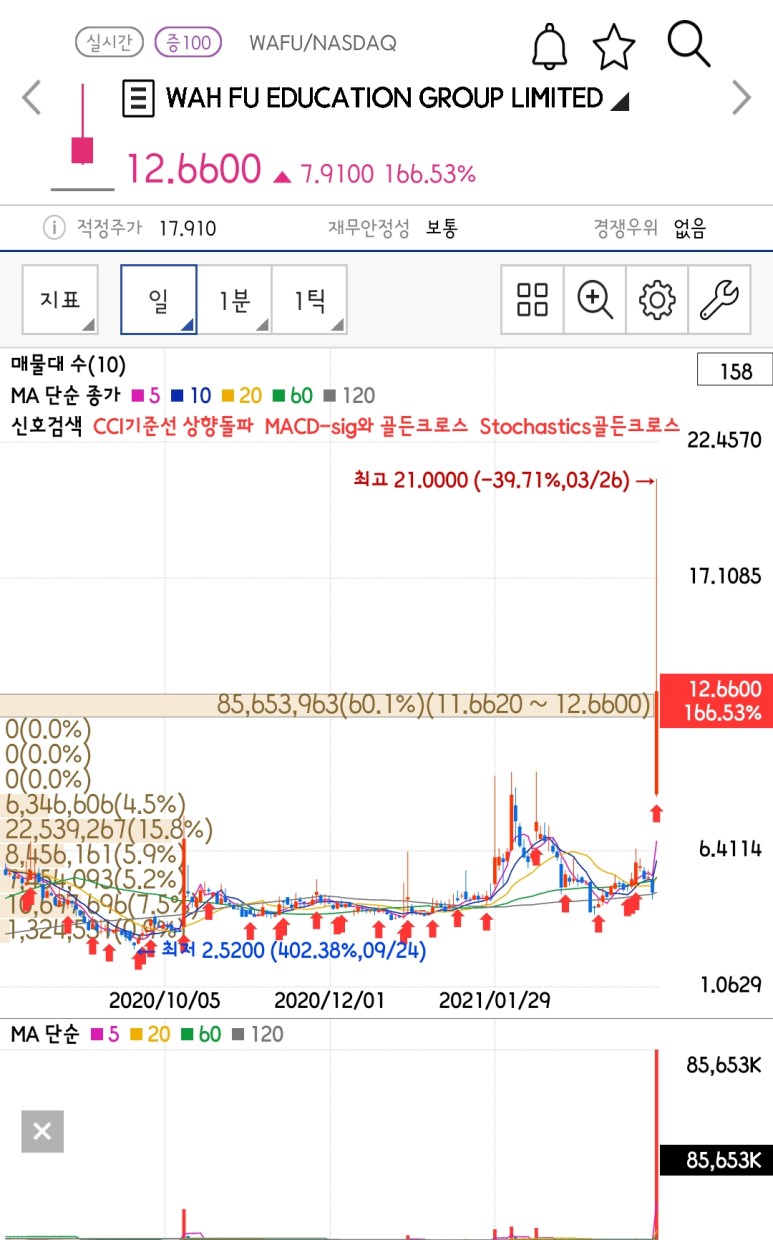Click the MA 20 yellow legend swatch
Screen dimensions: 773x1240
click(228, 396)
